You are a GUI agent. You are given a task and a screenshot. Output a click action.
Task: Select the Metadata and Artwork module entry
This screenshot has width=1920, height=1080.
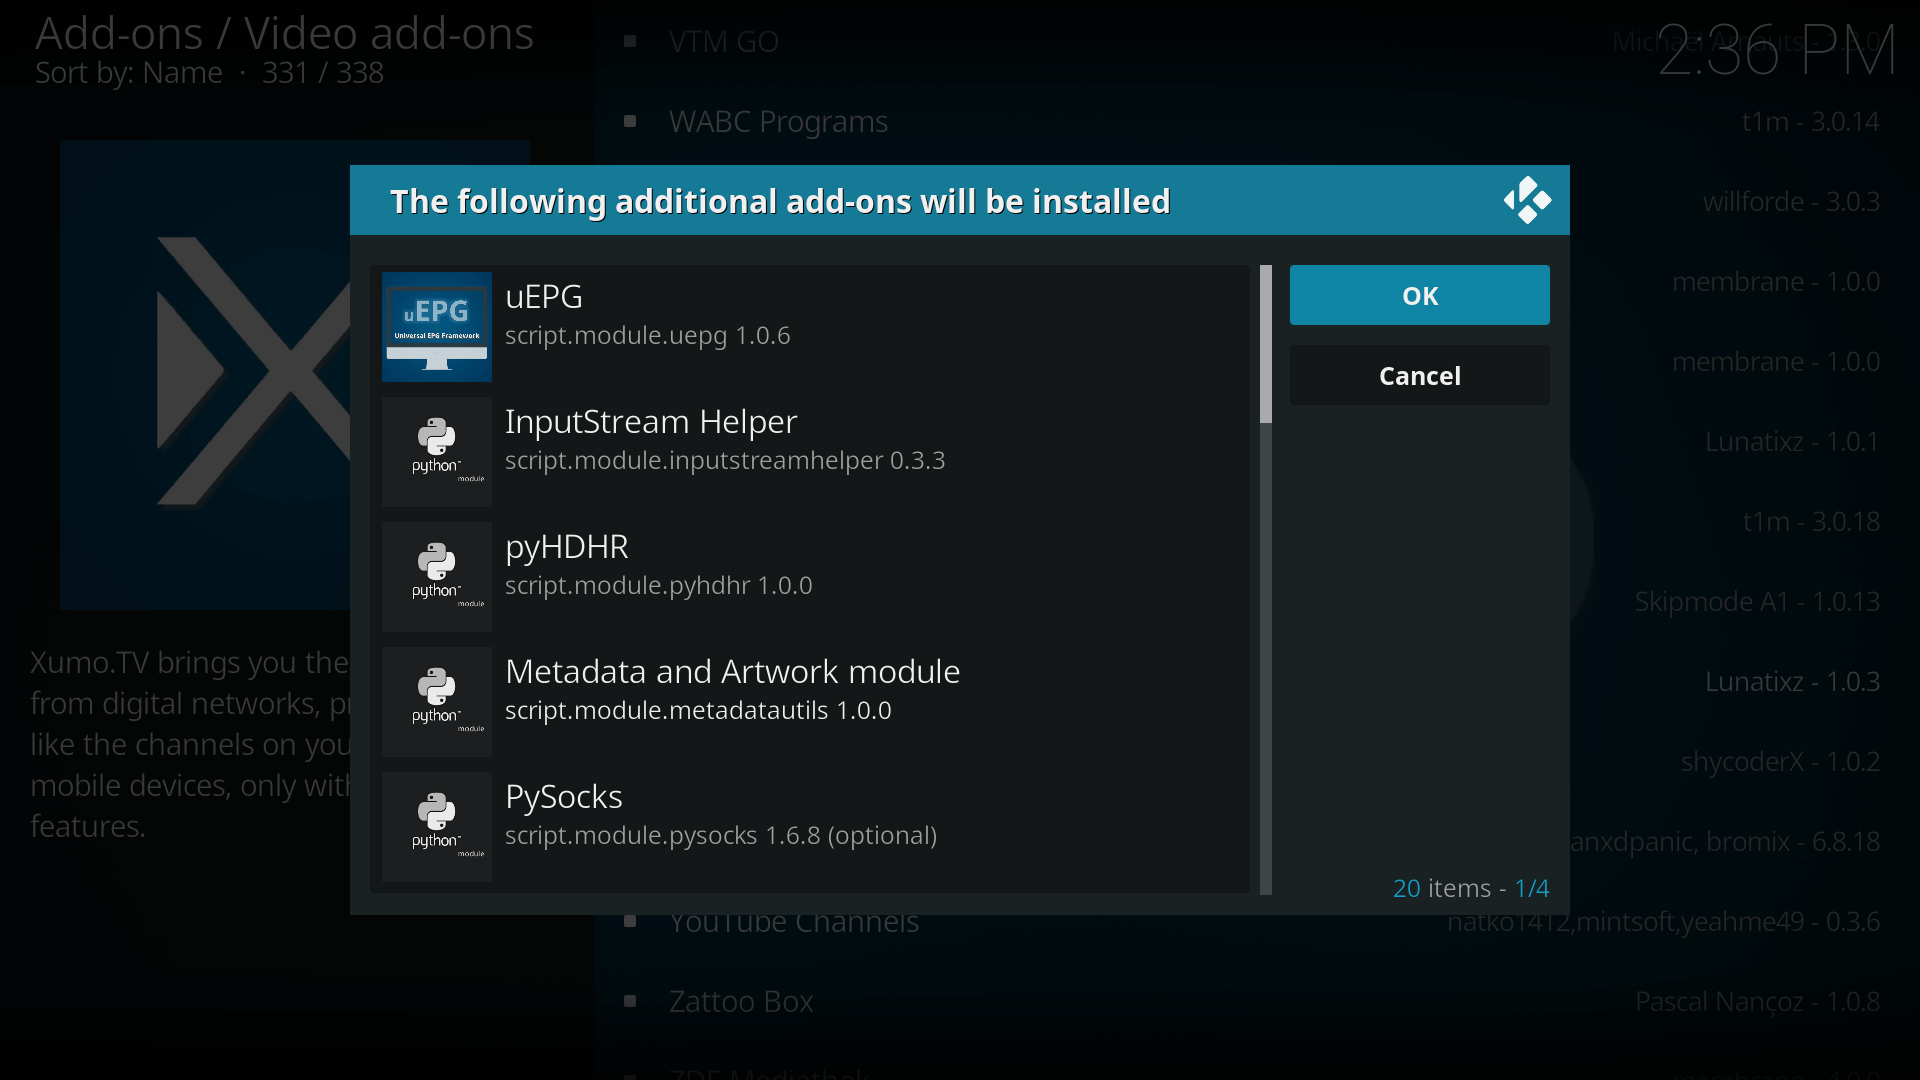(x=810, y=702)
